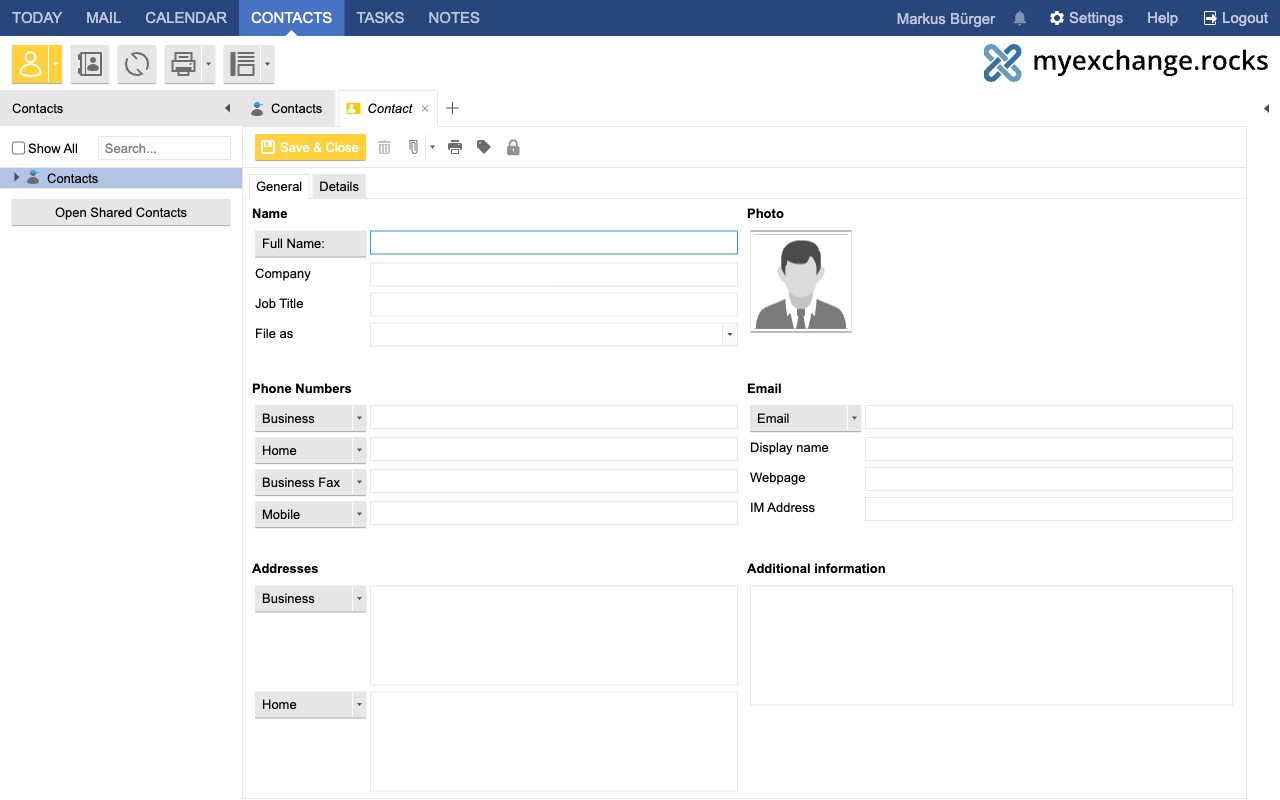Click the Business address text area

point(554,635)
